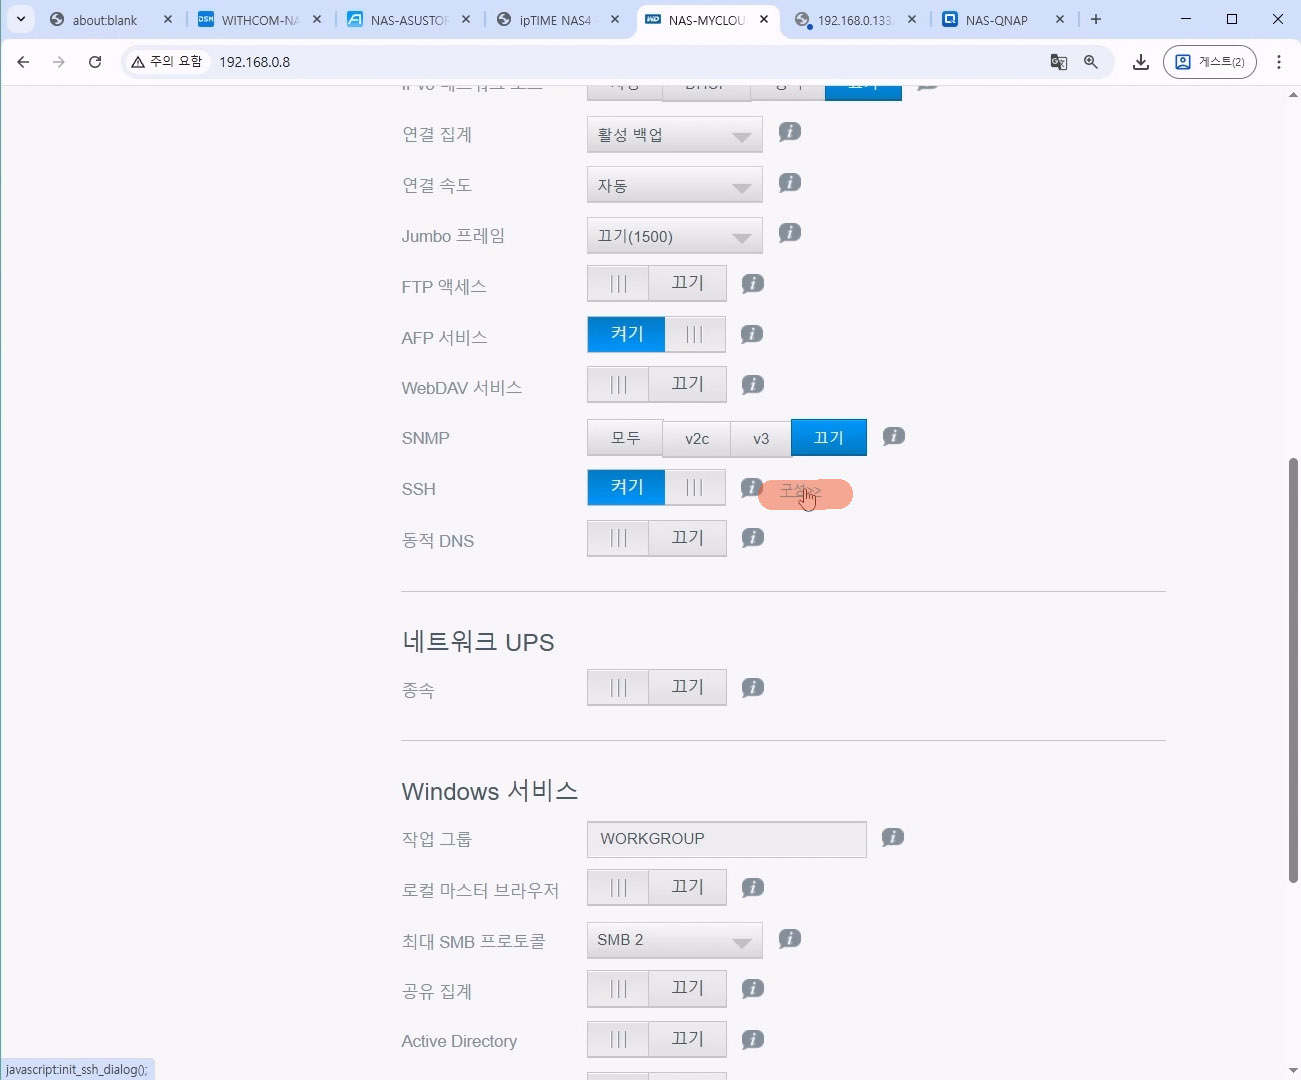
Task: Open Chrome downloads icon
Action: click(1140, 62)
